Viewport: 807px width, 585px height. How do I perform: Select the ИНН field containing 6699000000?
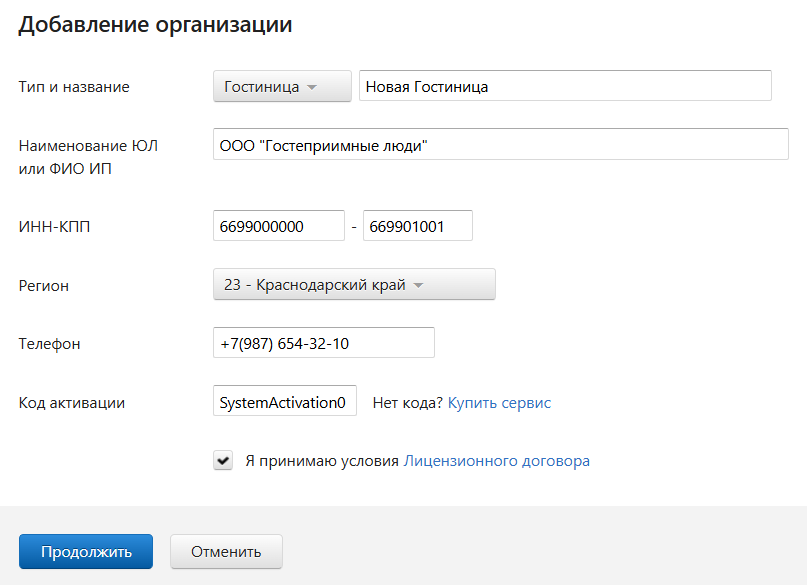[x=279, y=225]
